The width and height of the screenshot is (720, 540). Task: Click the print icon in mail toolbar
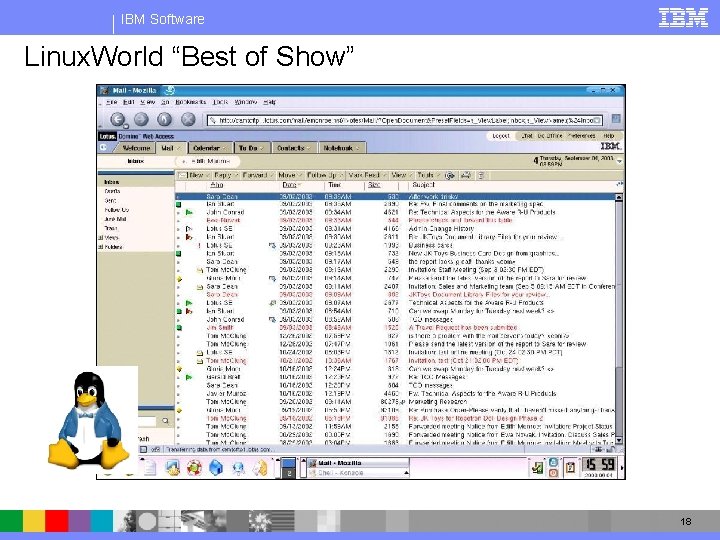click(466, 175)
